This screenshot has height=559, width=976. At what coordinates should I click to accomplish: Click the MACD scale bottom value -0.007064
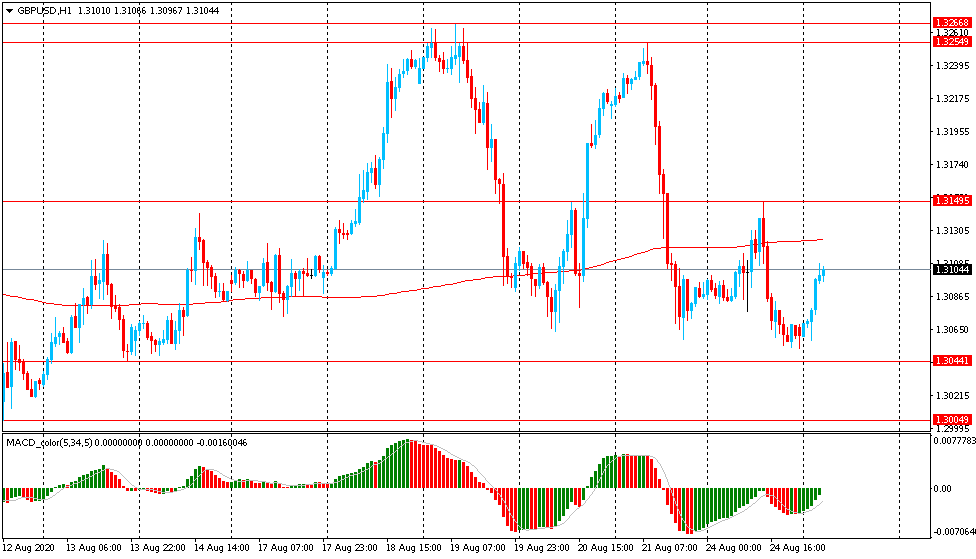(955, 532)
